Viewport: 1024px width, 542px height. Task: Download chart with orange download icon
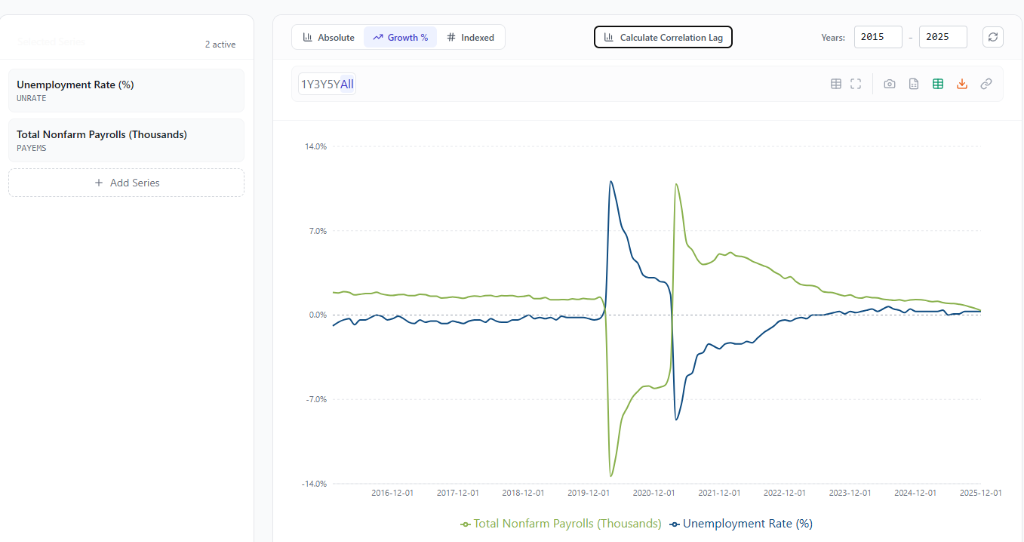point(962,84)
